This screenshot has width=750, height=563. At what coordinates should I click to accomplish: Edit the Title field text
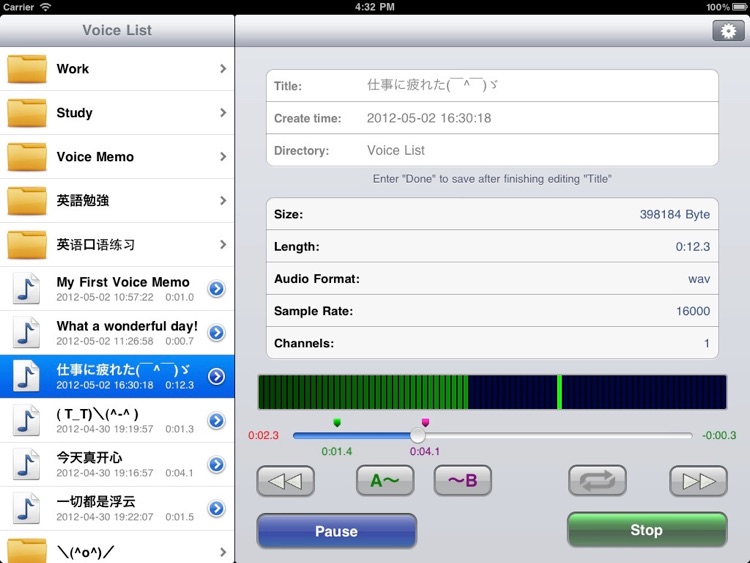click(x=432, y=85)
